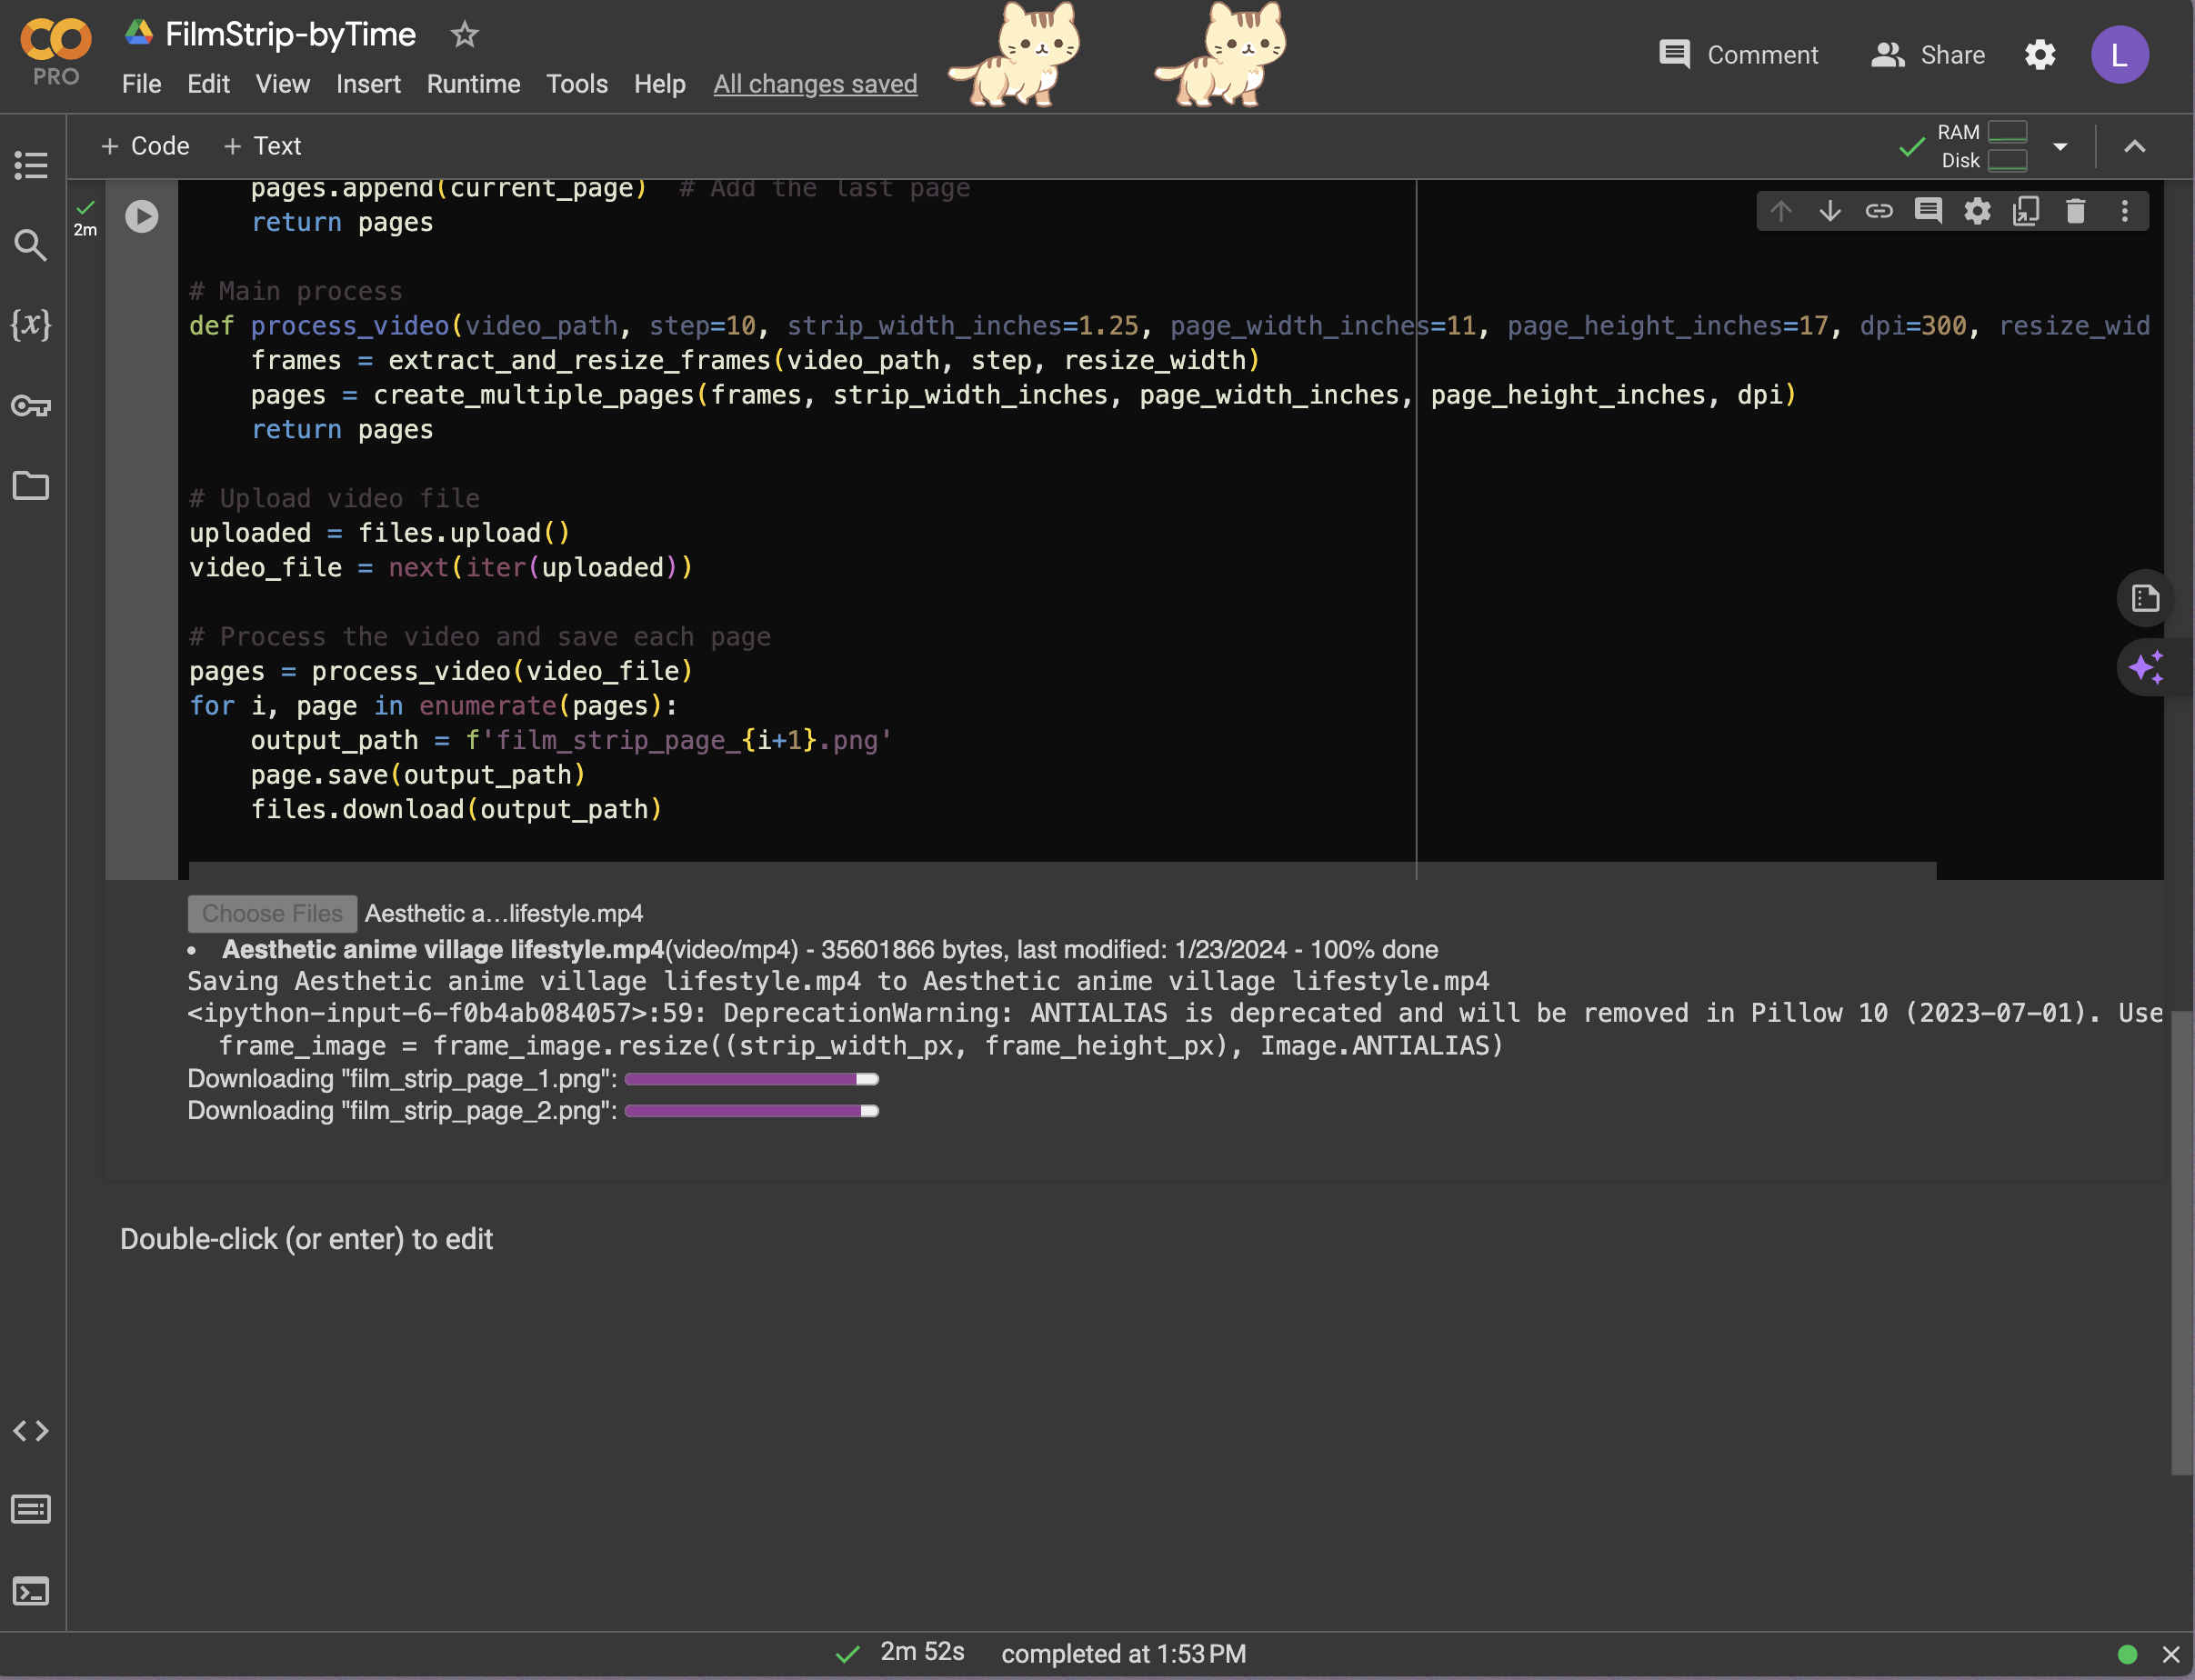Open the find and replace panel
This screenshot has height=1680, width=2195.
pyautogui.click(x=31, y=246)
